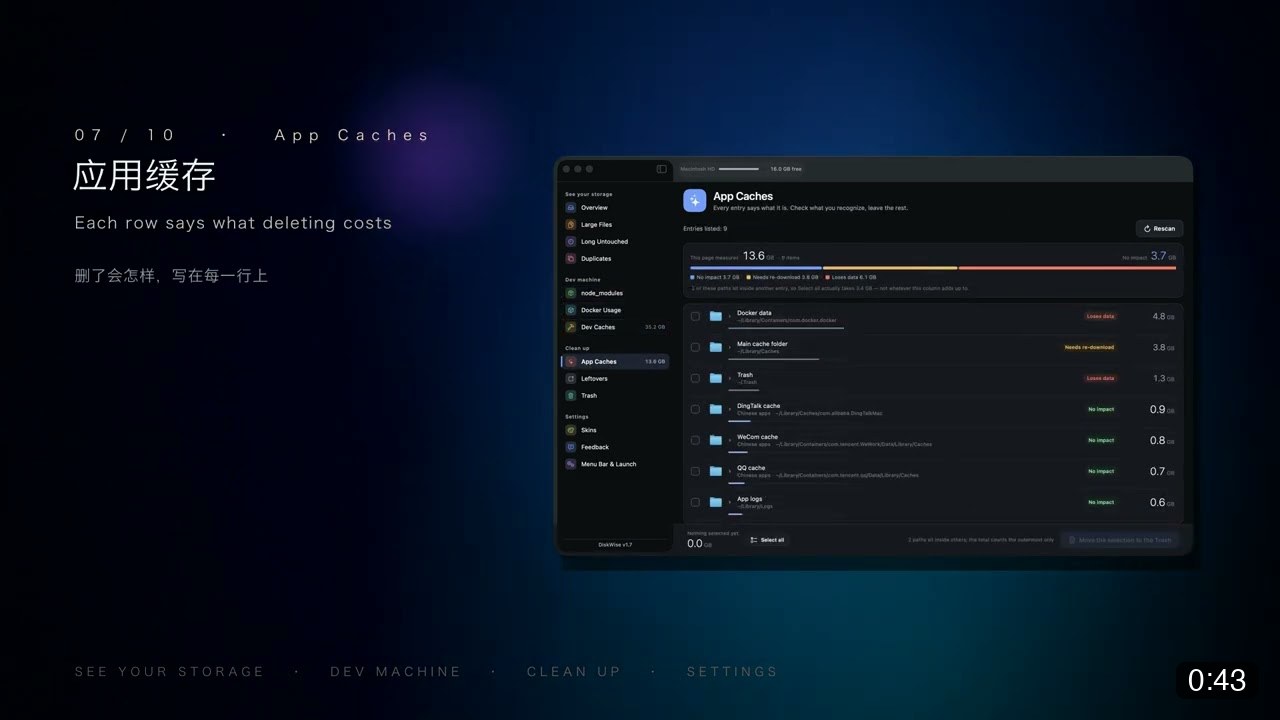
Task: Switch to SEE YOUR STORAGE chapter label
Action: (x=169, y=672)
